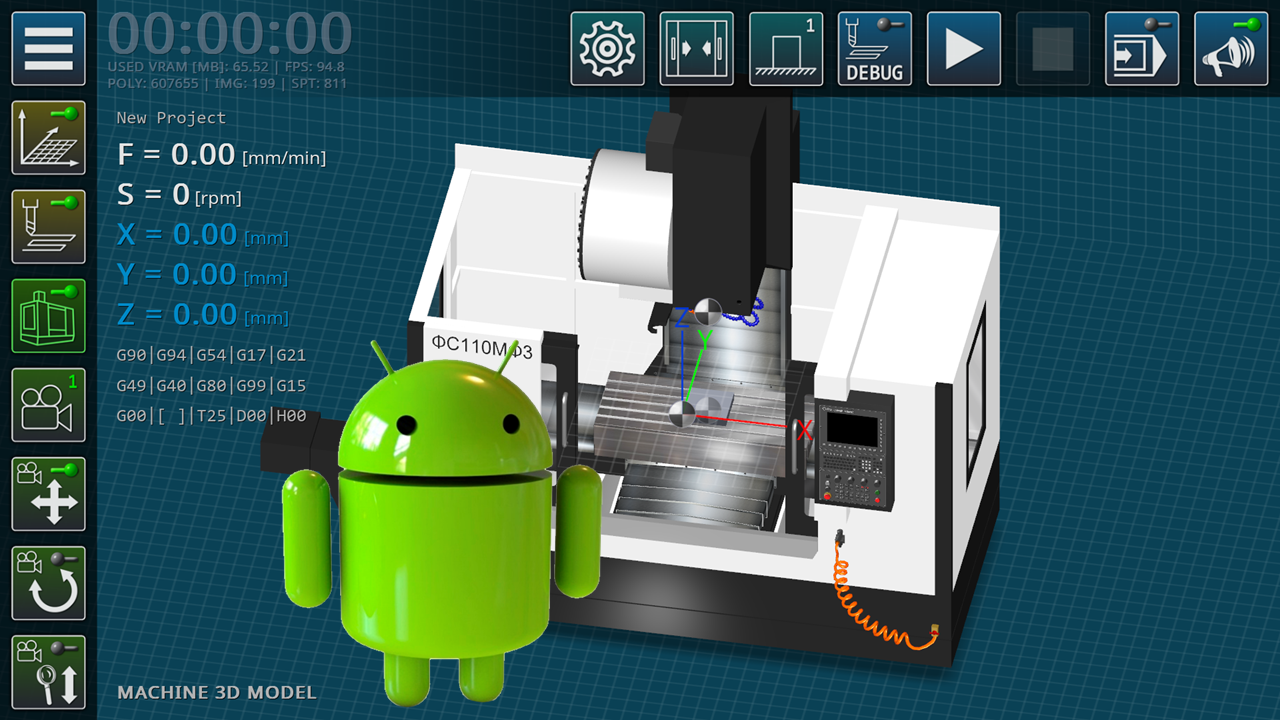1280x720 pixels.
Task: Click the CNC control panel on machine
Action: [854, 450]
